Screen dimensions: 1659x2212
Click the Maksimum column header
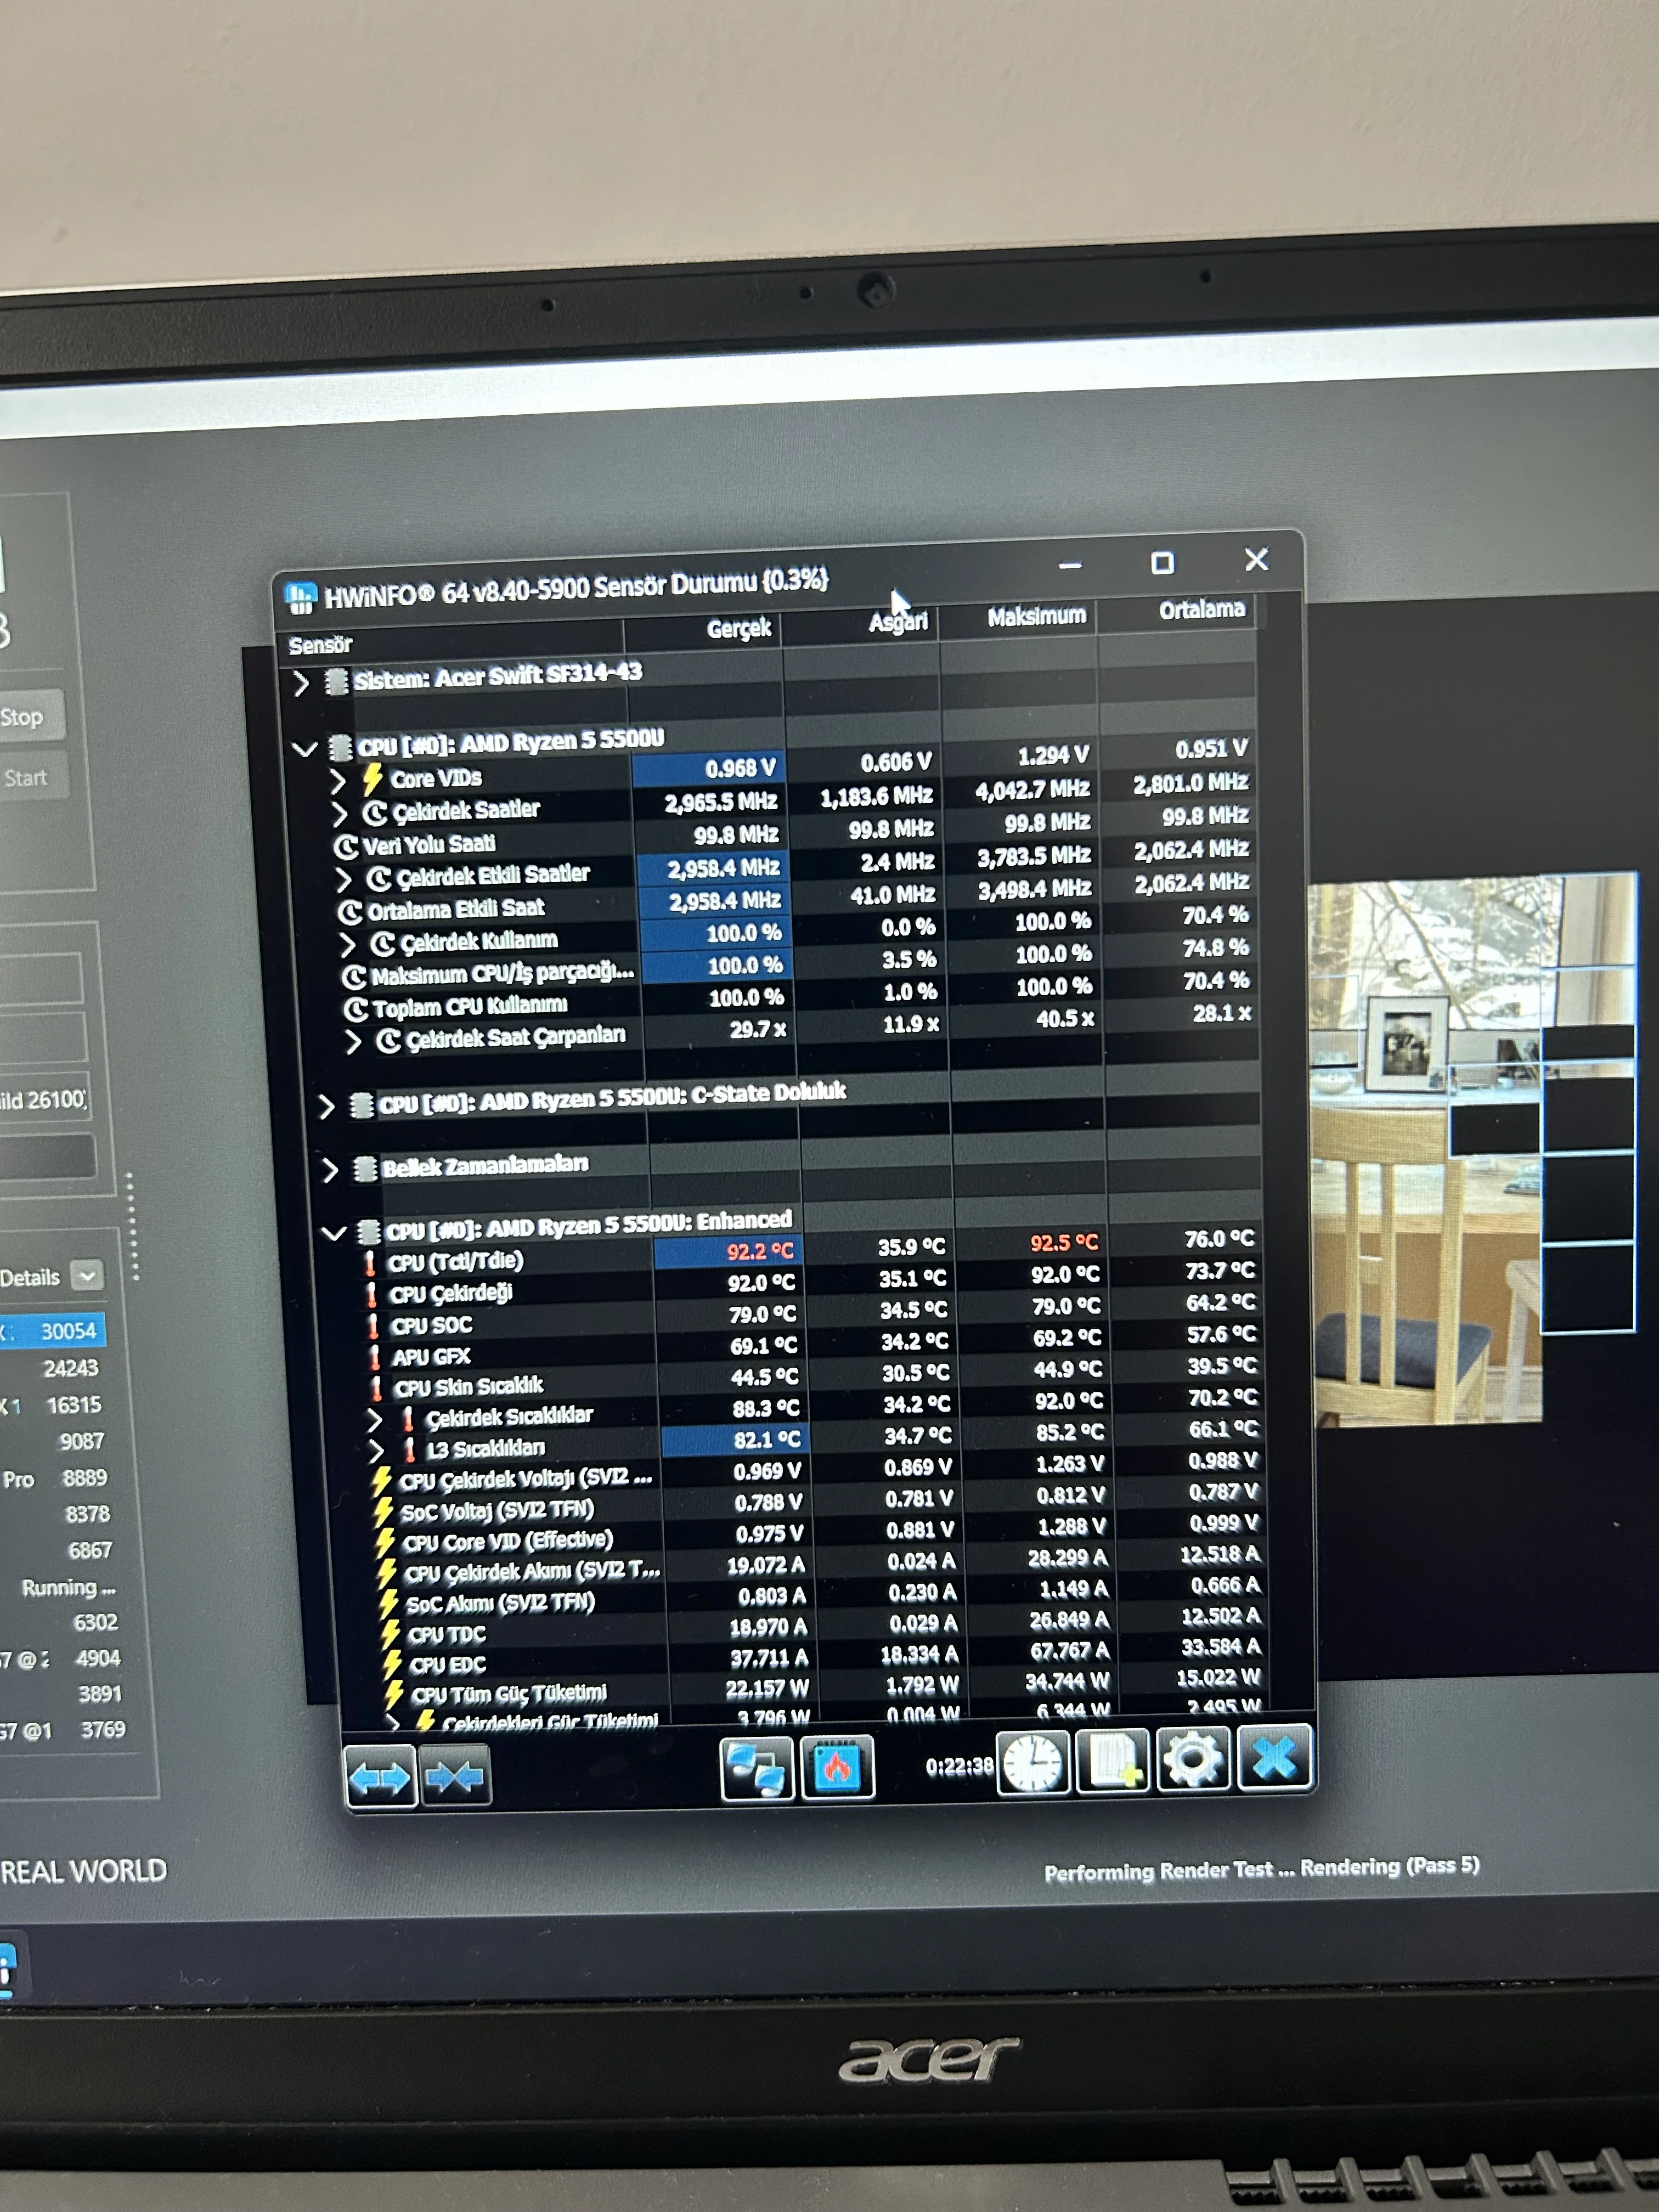coord(1036,617)
